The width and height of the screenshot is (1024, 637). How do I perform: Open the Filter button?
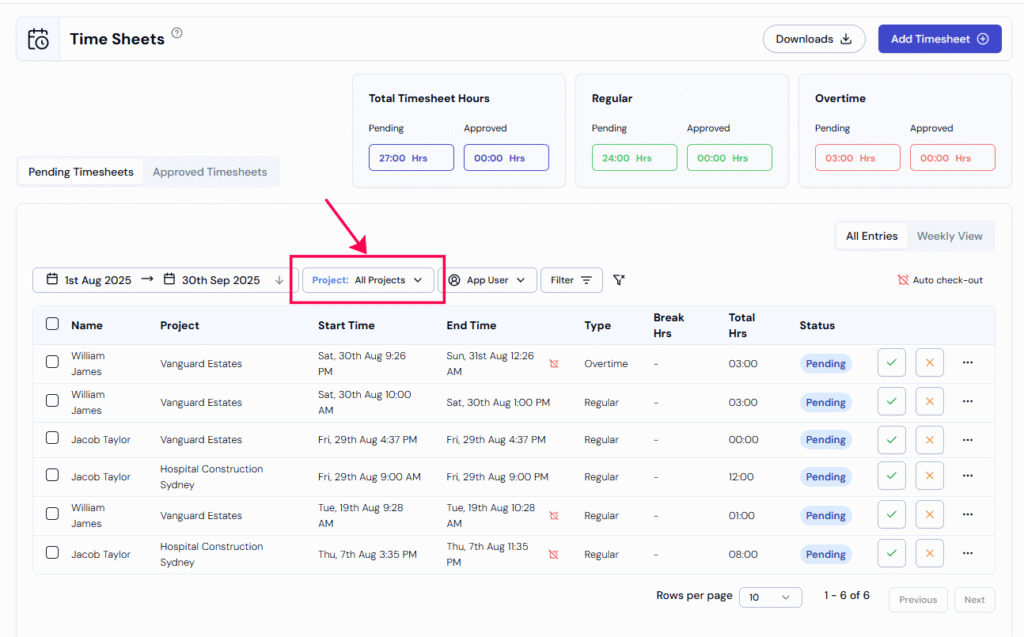[x=571, y=280]
